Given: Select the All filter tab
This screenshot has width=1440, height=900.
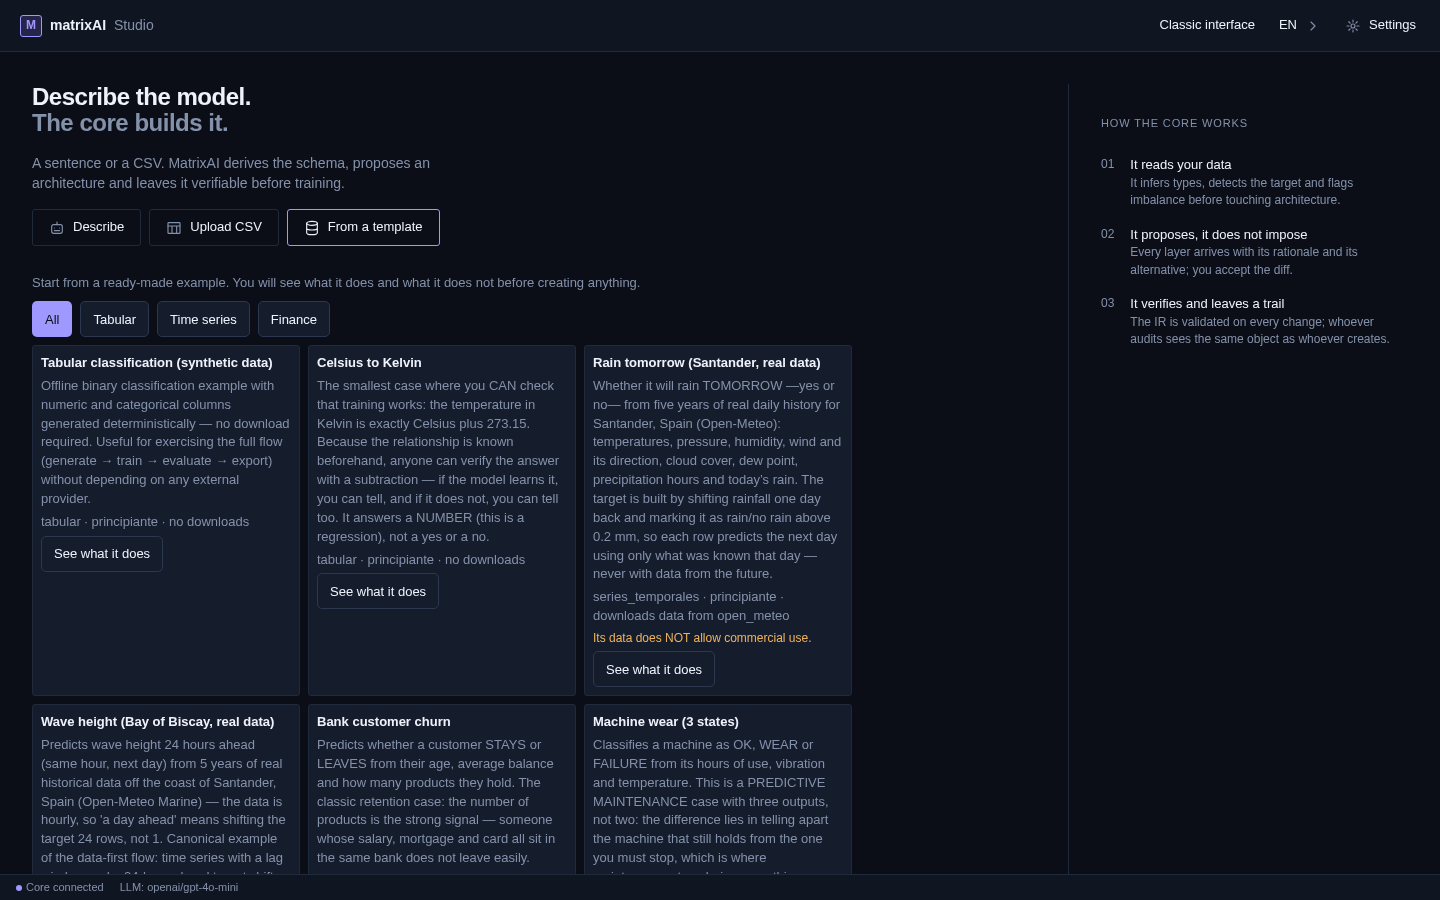Looking at the screenshot, I should click(x=52, y=319).
